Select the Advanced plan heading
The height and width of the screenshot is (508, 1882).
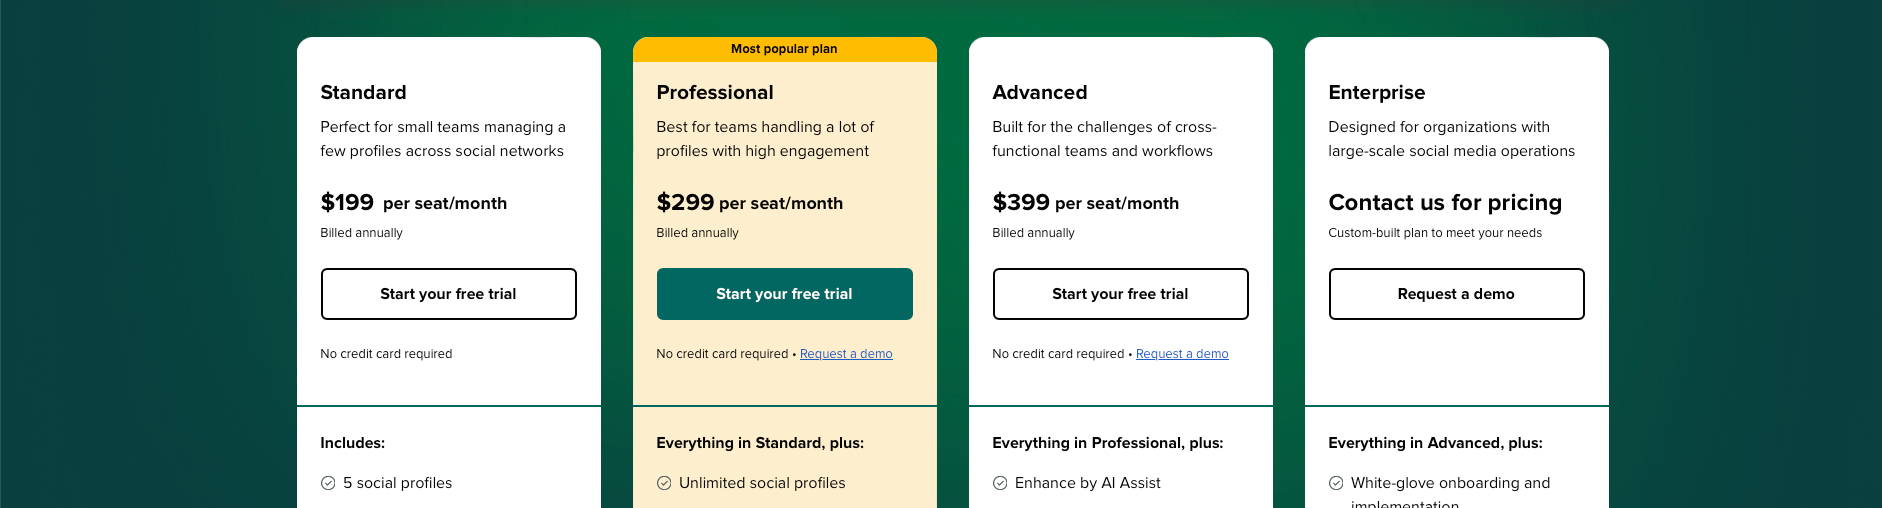(1040, 92)
